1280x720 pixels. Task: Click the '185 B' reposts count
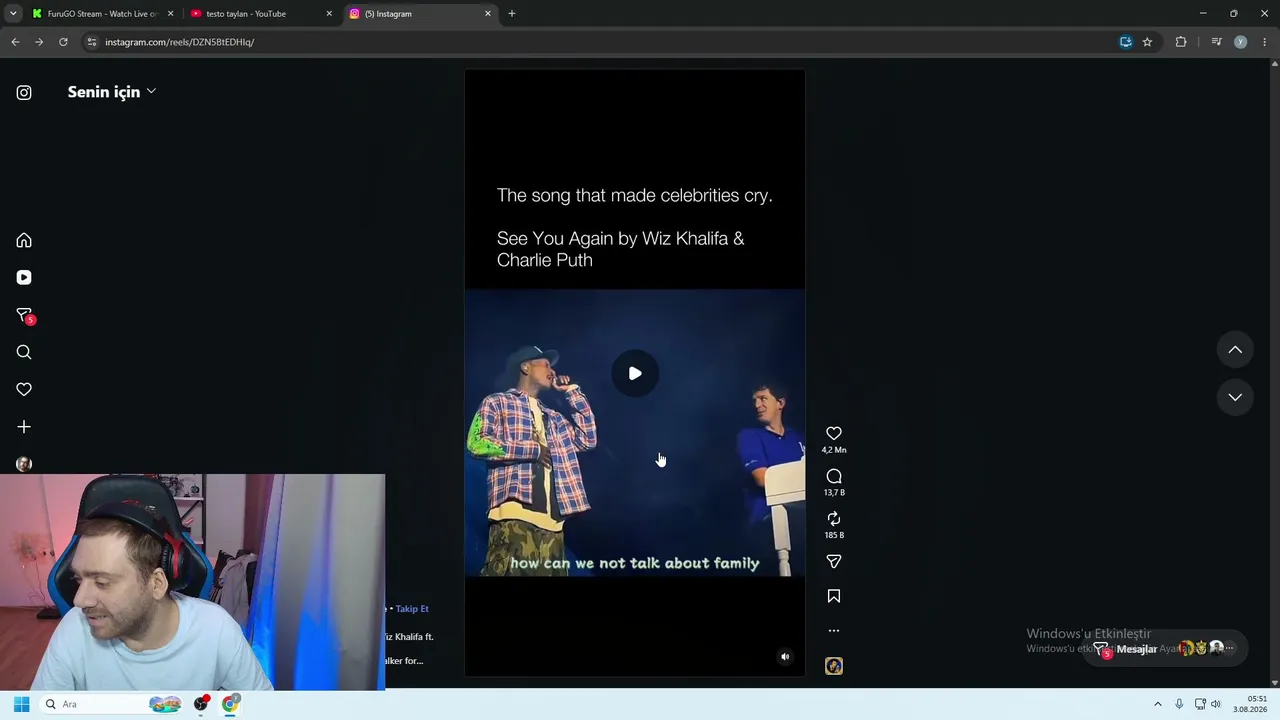pos(834,535)
